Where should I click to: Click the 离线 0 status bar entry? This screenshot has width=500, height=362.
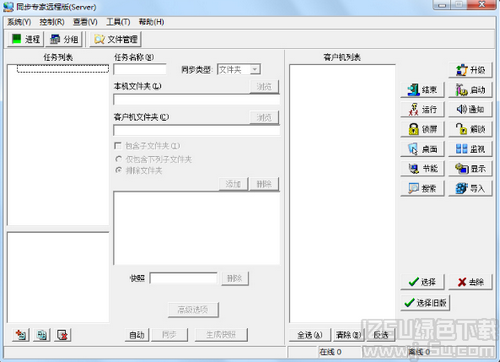pyautogui.click(x=419, y=352)
